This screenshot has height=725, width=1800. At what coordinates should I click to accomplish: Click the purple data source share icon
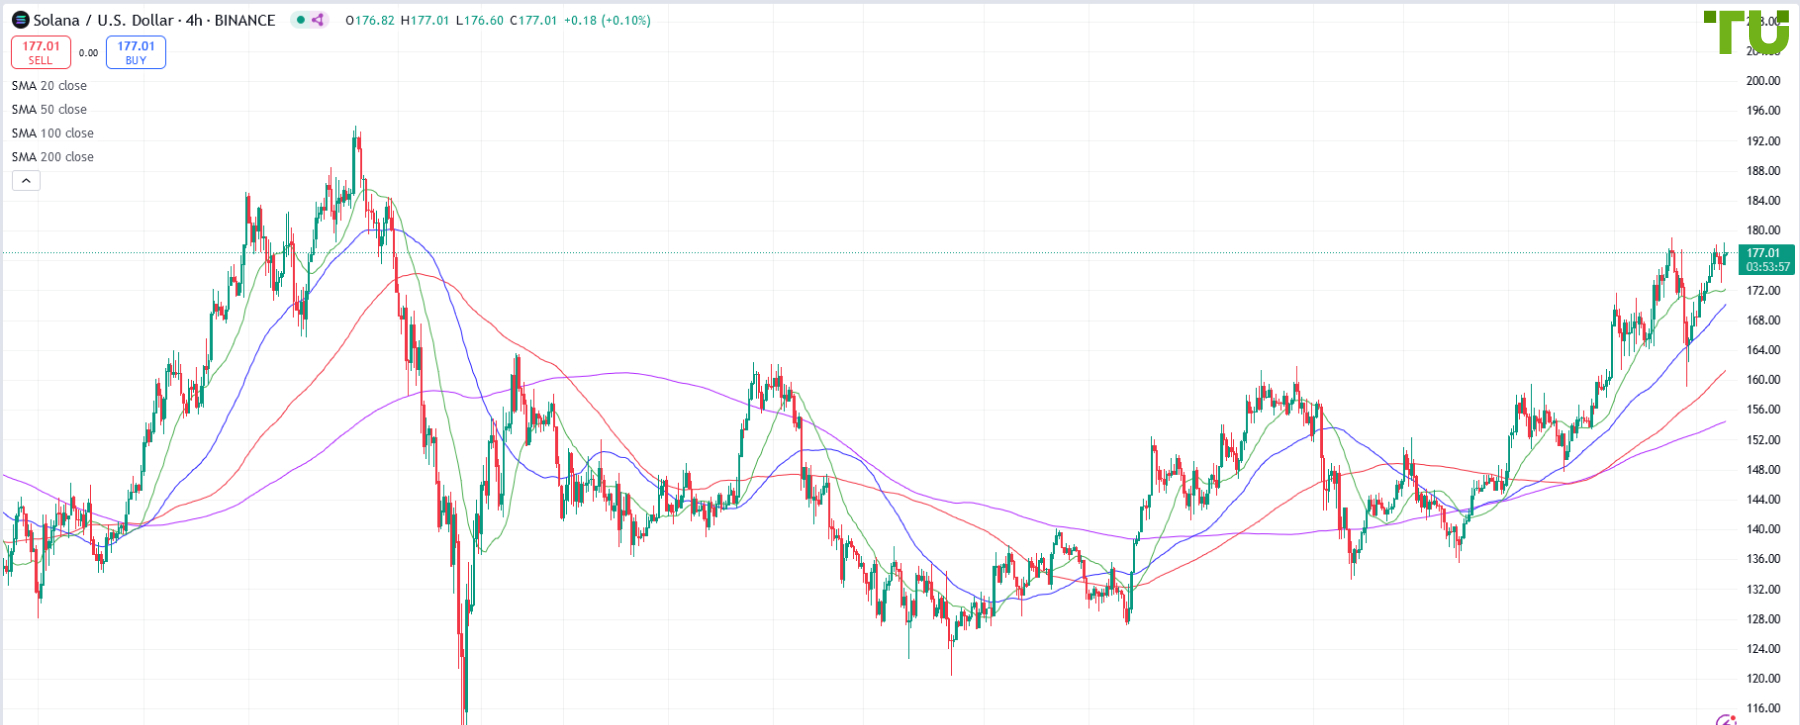pos(318,20)
